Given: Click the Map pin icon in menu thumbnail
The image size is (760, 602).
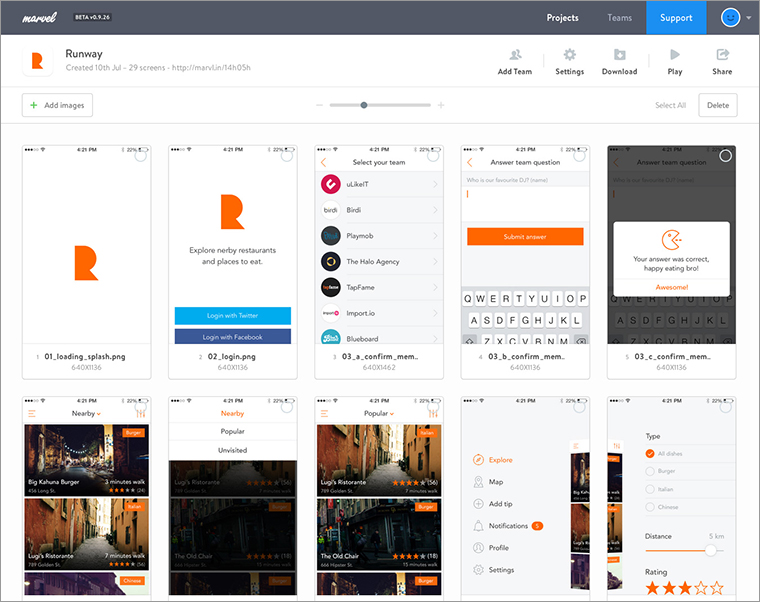Looking at the screenshot, I should (x=478, y=482).
